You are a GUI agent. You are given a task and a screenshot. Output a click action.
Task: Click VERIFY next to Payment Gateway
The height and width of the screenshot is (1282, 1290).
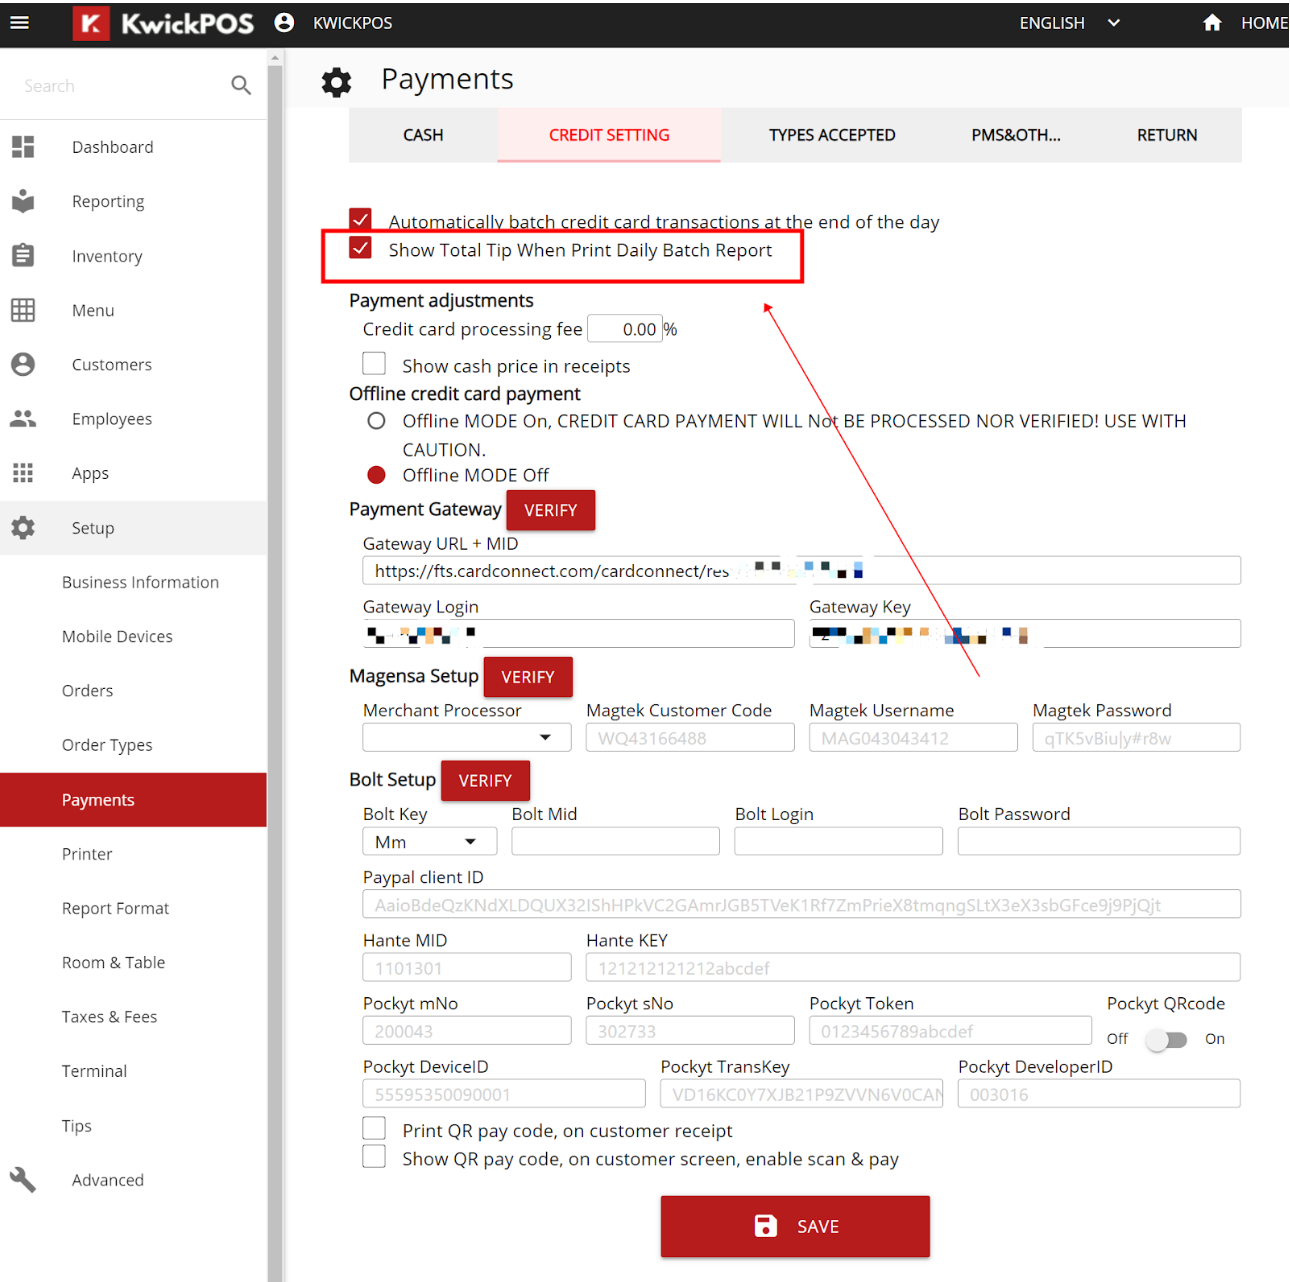point(551,510)
